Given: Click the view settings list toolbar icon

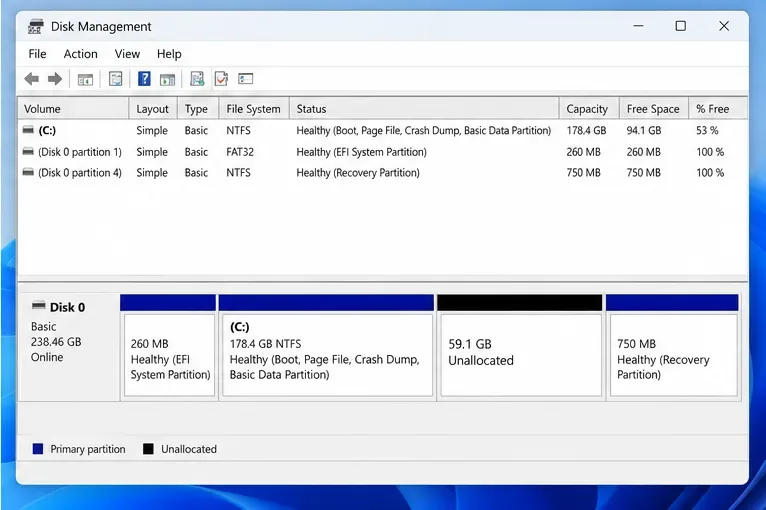Looking at the screenshot, I should click(245, 79).
